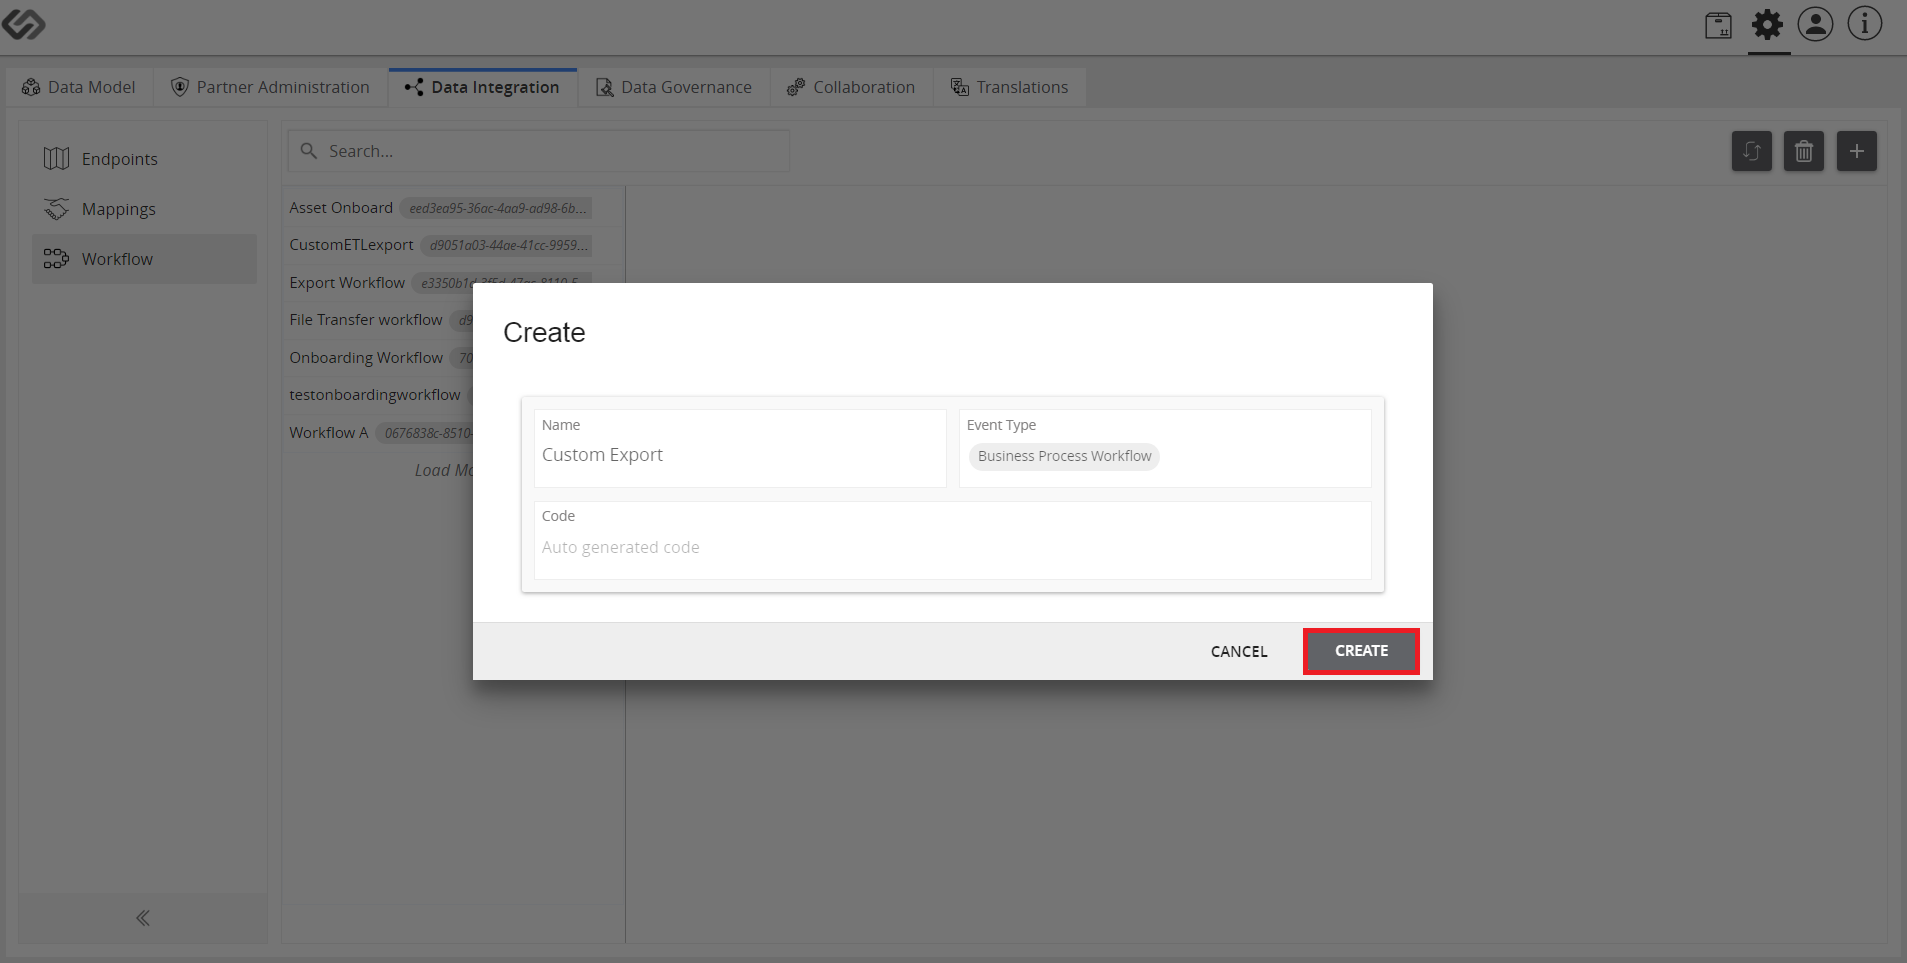Click the CustomETLexport ID badge
Viewport: 1907px width, 963px height.
506,245
